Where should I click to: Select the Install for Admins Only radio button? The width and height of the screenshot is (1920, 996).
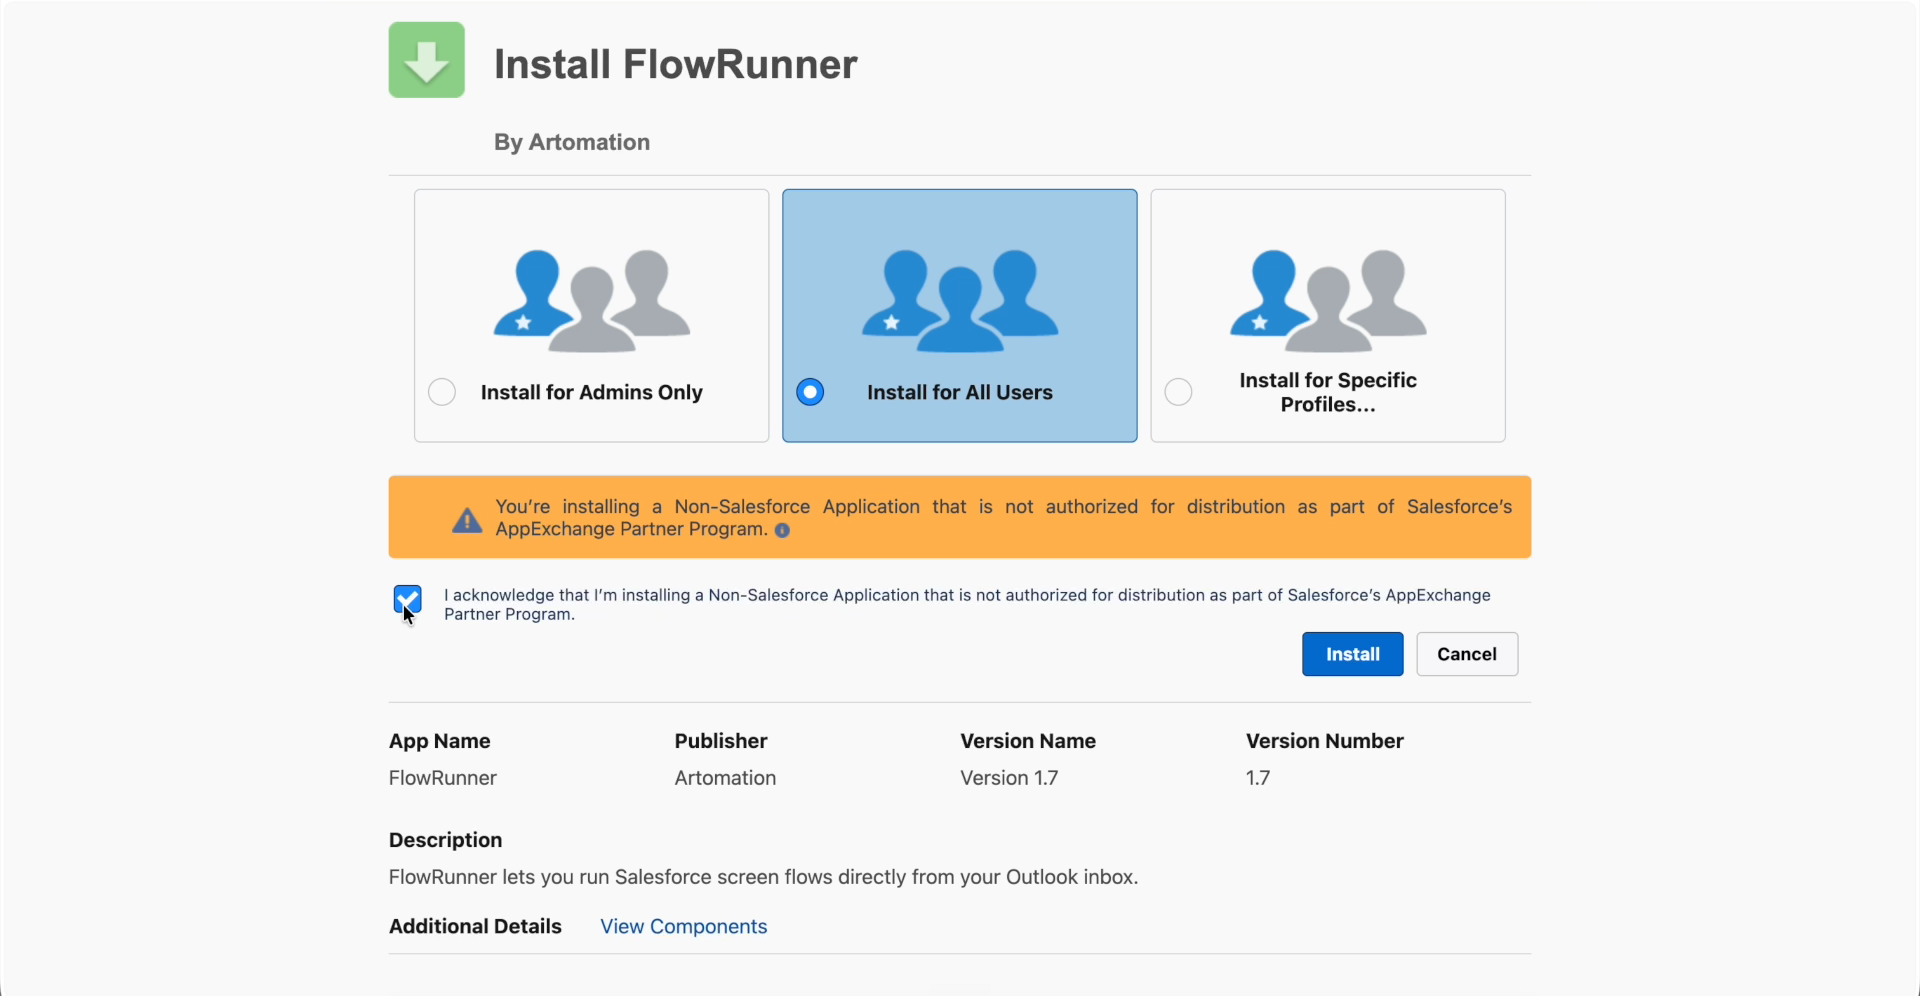point(442,392)
